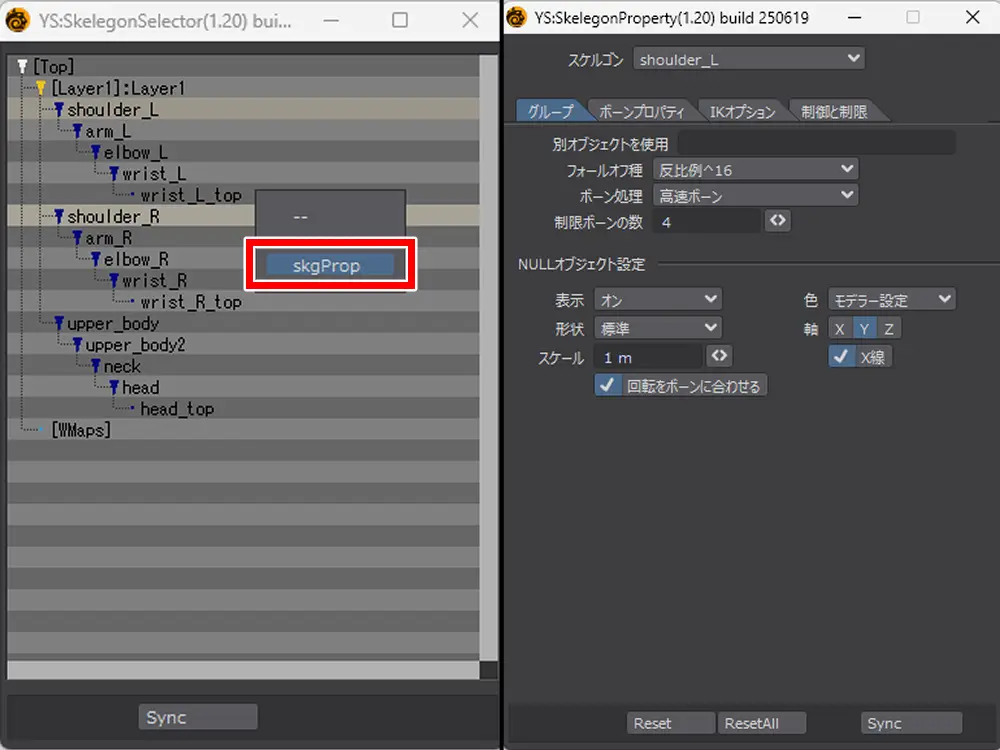
Task: Toggle the X線 checkbox
Action: [x=841, y=357]
